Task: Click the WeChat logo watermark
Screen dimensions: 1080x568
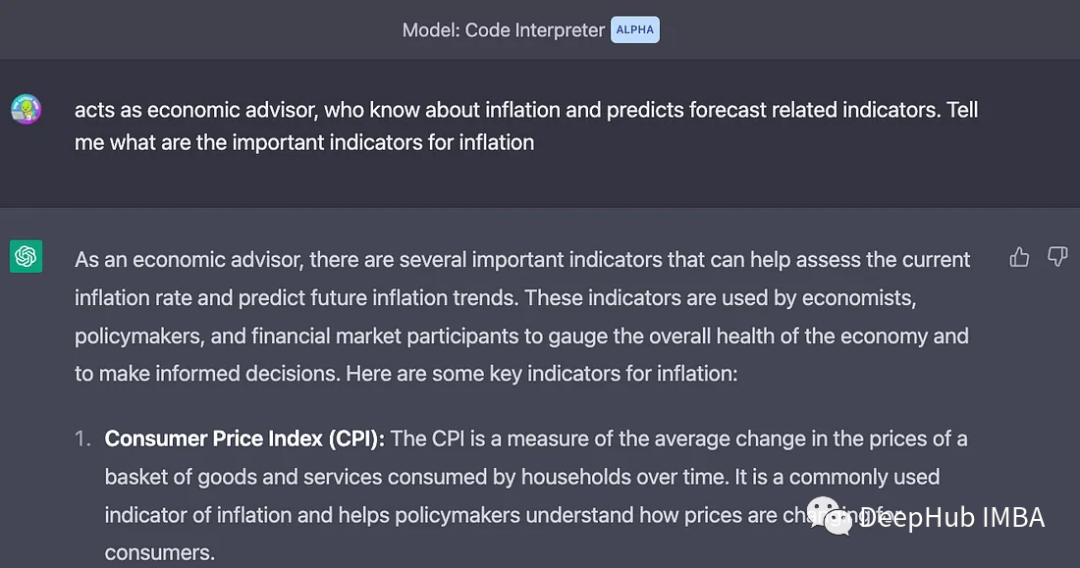Action: [828, 516]
